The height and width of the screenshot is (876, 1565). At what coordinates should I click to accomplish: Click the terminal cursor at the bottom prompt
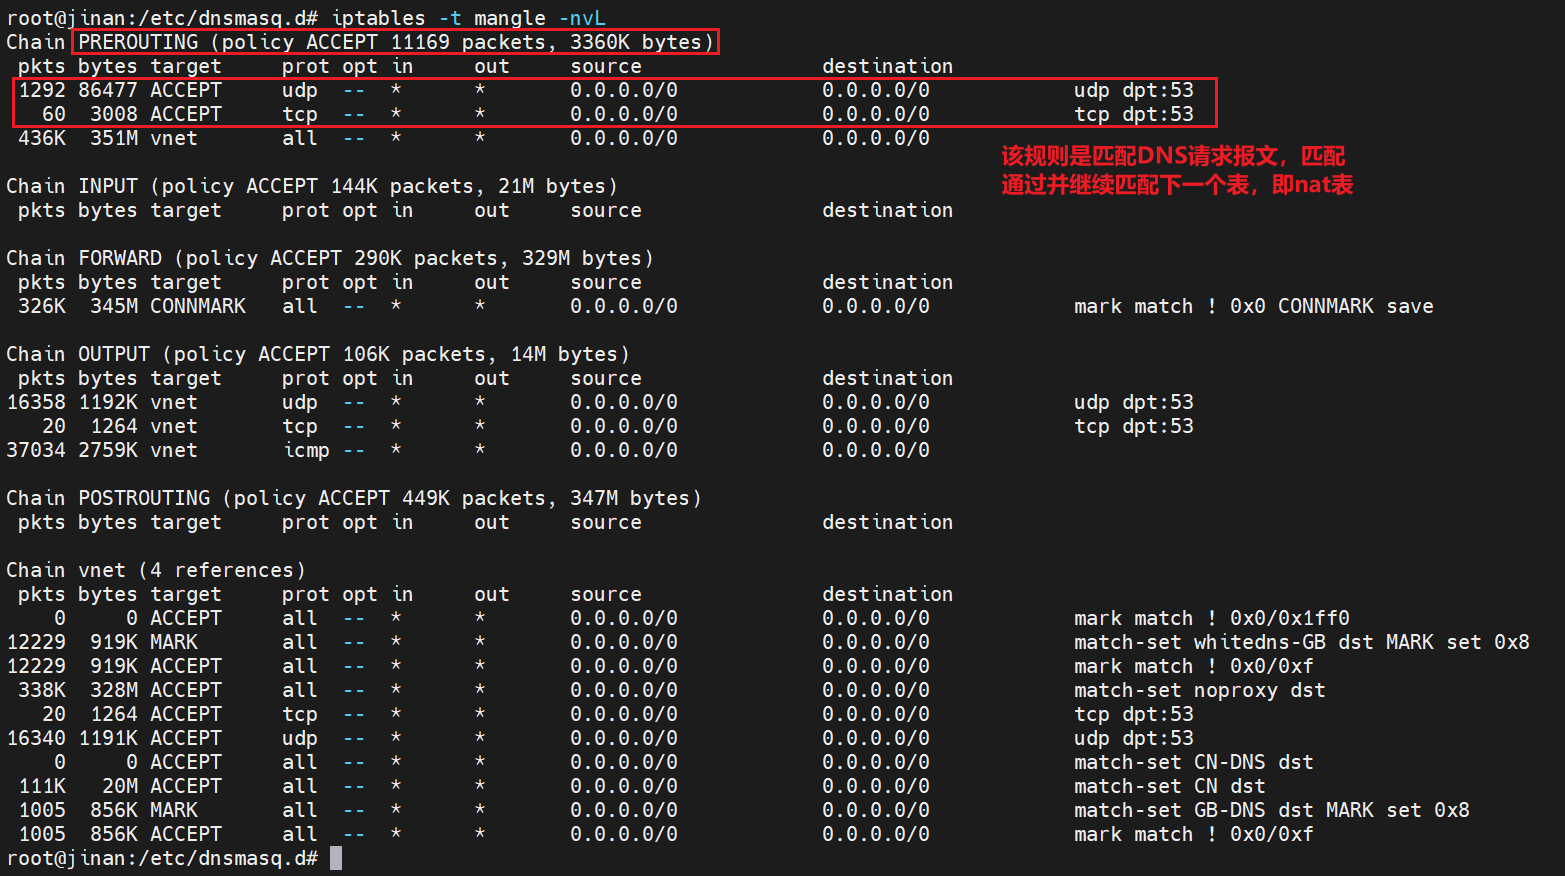[336, 858]
